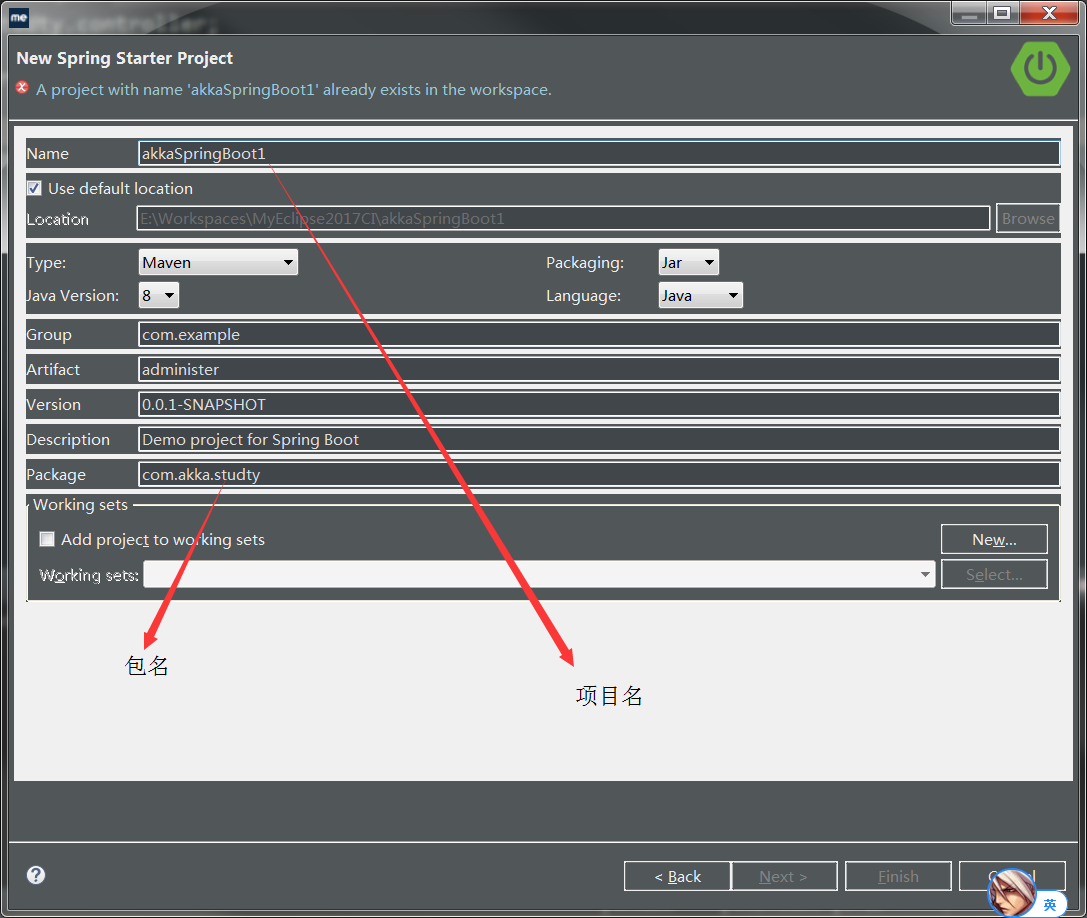Open the Type dropdown showing Maven
Viewport: 1087px width, 918px height.
pyautogui.click(x=218, y=262)
